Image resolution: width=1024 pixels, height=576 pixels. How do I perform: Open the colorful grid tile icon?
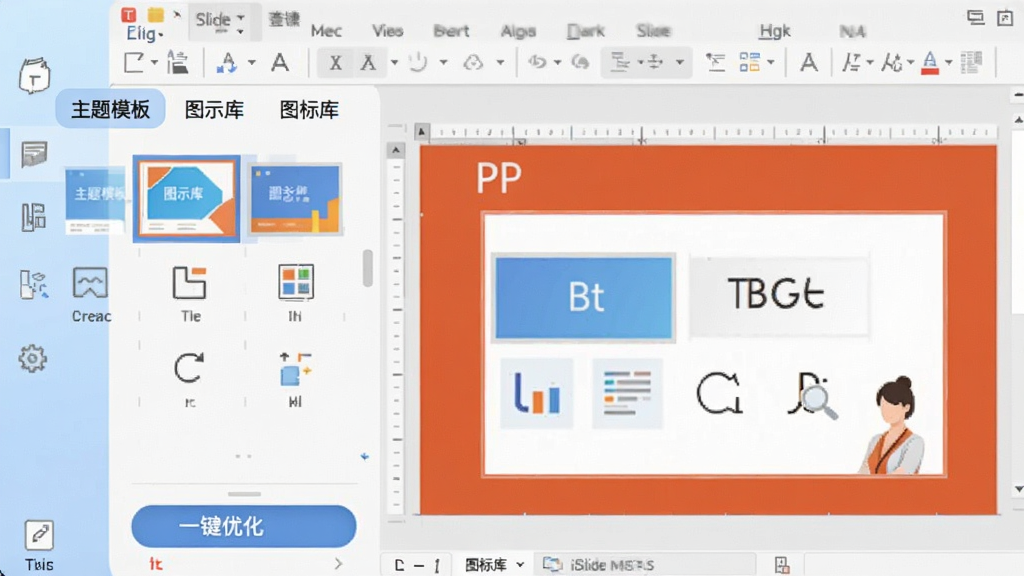point(296,282)
